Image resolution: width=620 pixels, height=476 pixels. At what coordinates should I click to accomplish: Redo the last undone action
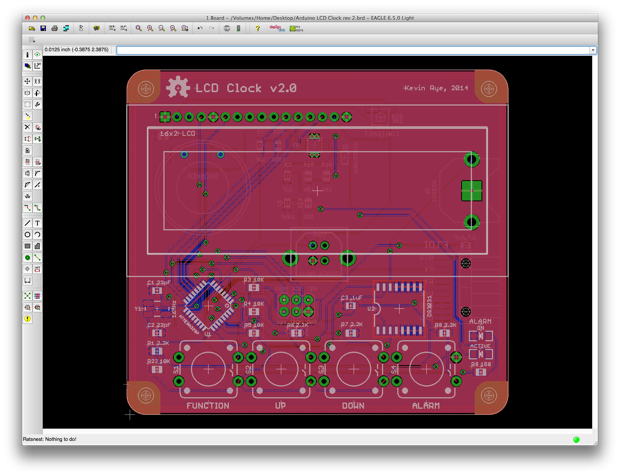212,28
